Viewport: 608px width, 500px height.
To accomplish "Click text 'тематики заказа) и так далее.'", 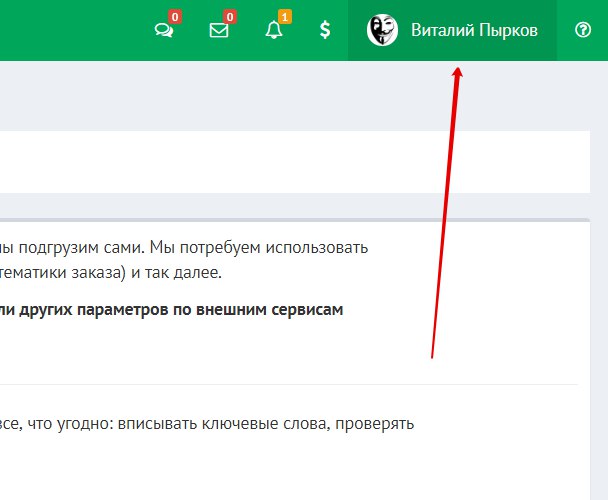I will point(111,273).
